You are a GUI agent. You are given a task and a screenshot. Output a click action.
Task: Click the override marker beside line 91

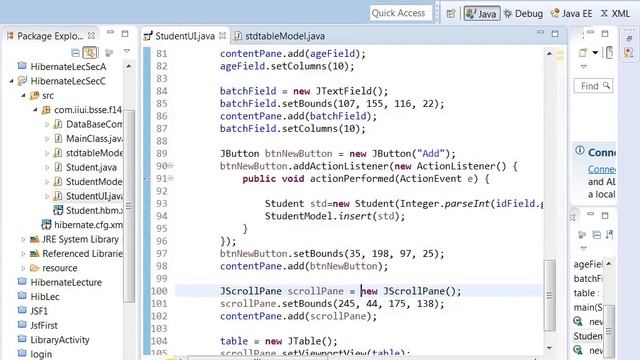coord(147,178)
